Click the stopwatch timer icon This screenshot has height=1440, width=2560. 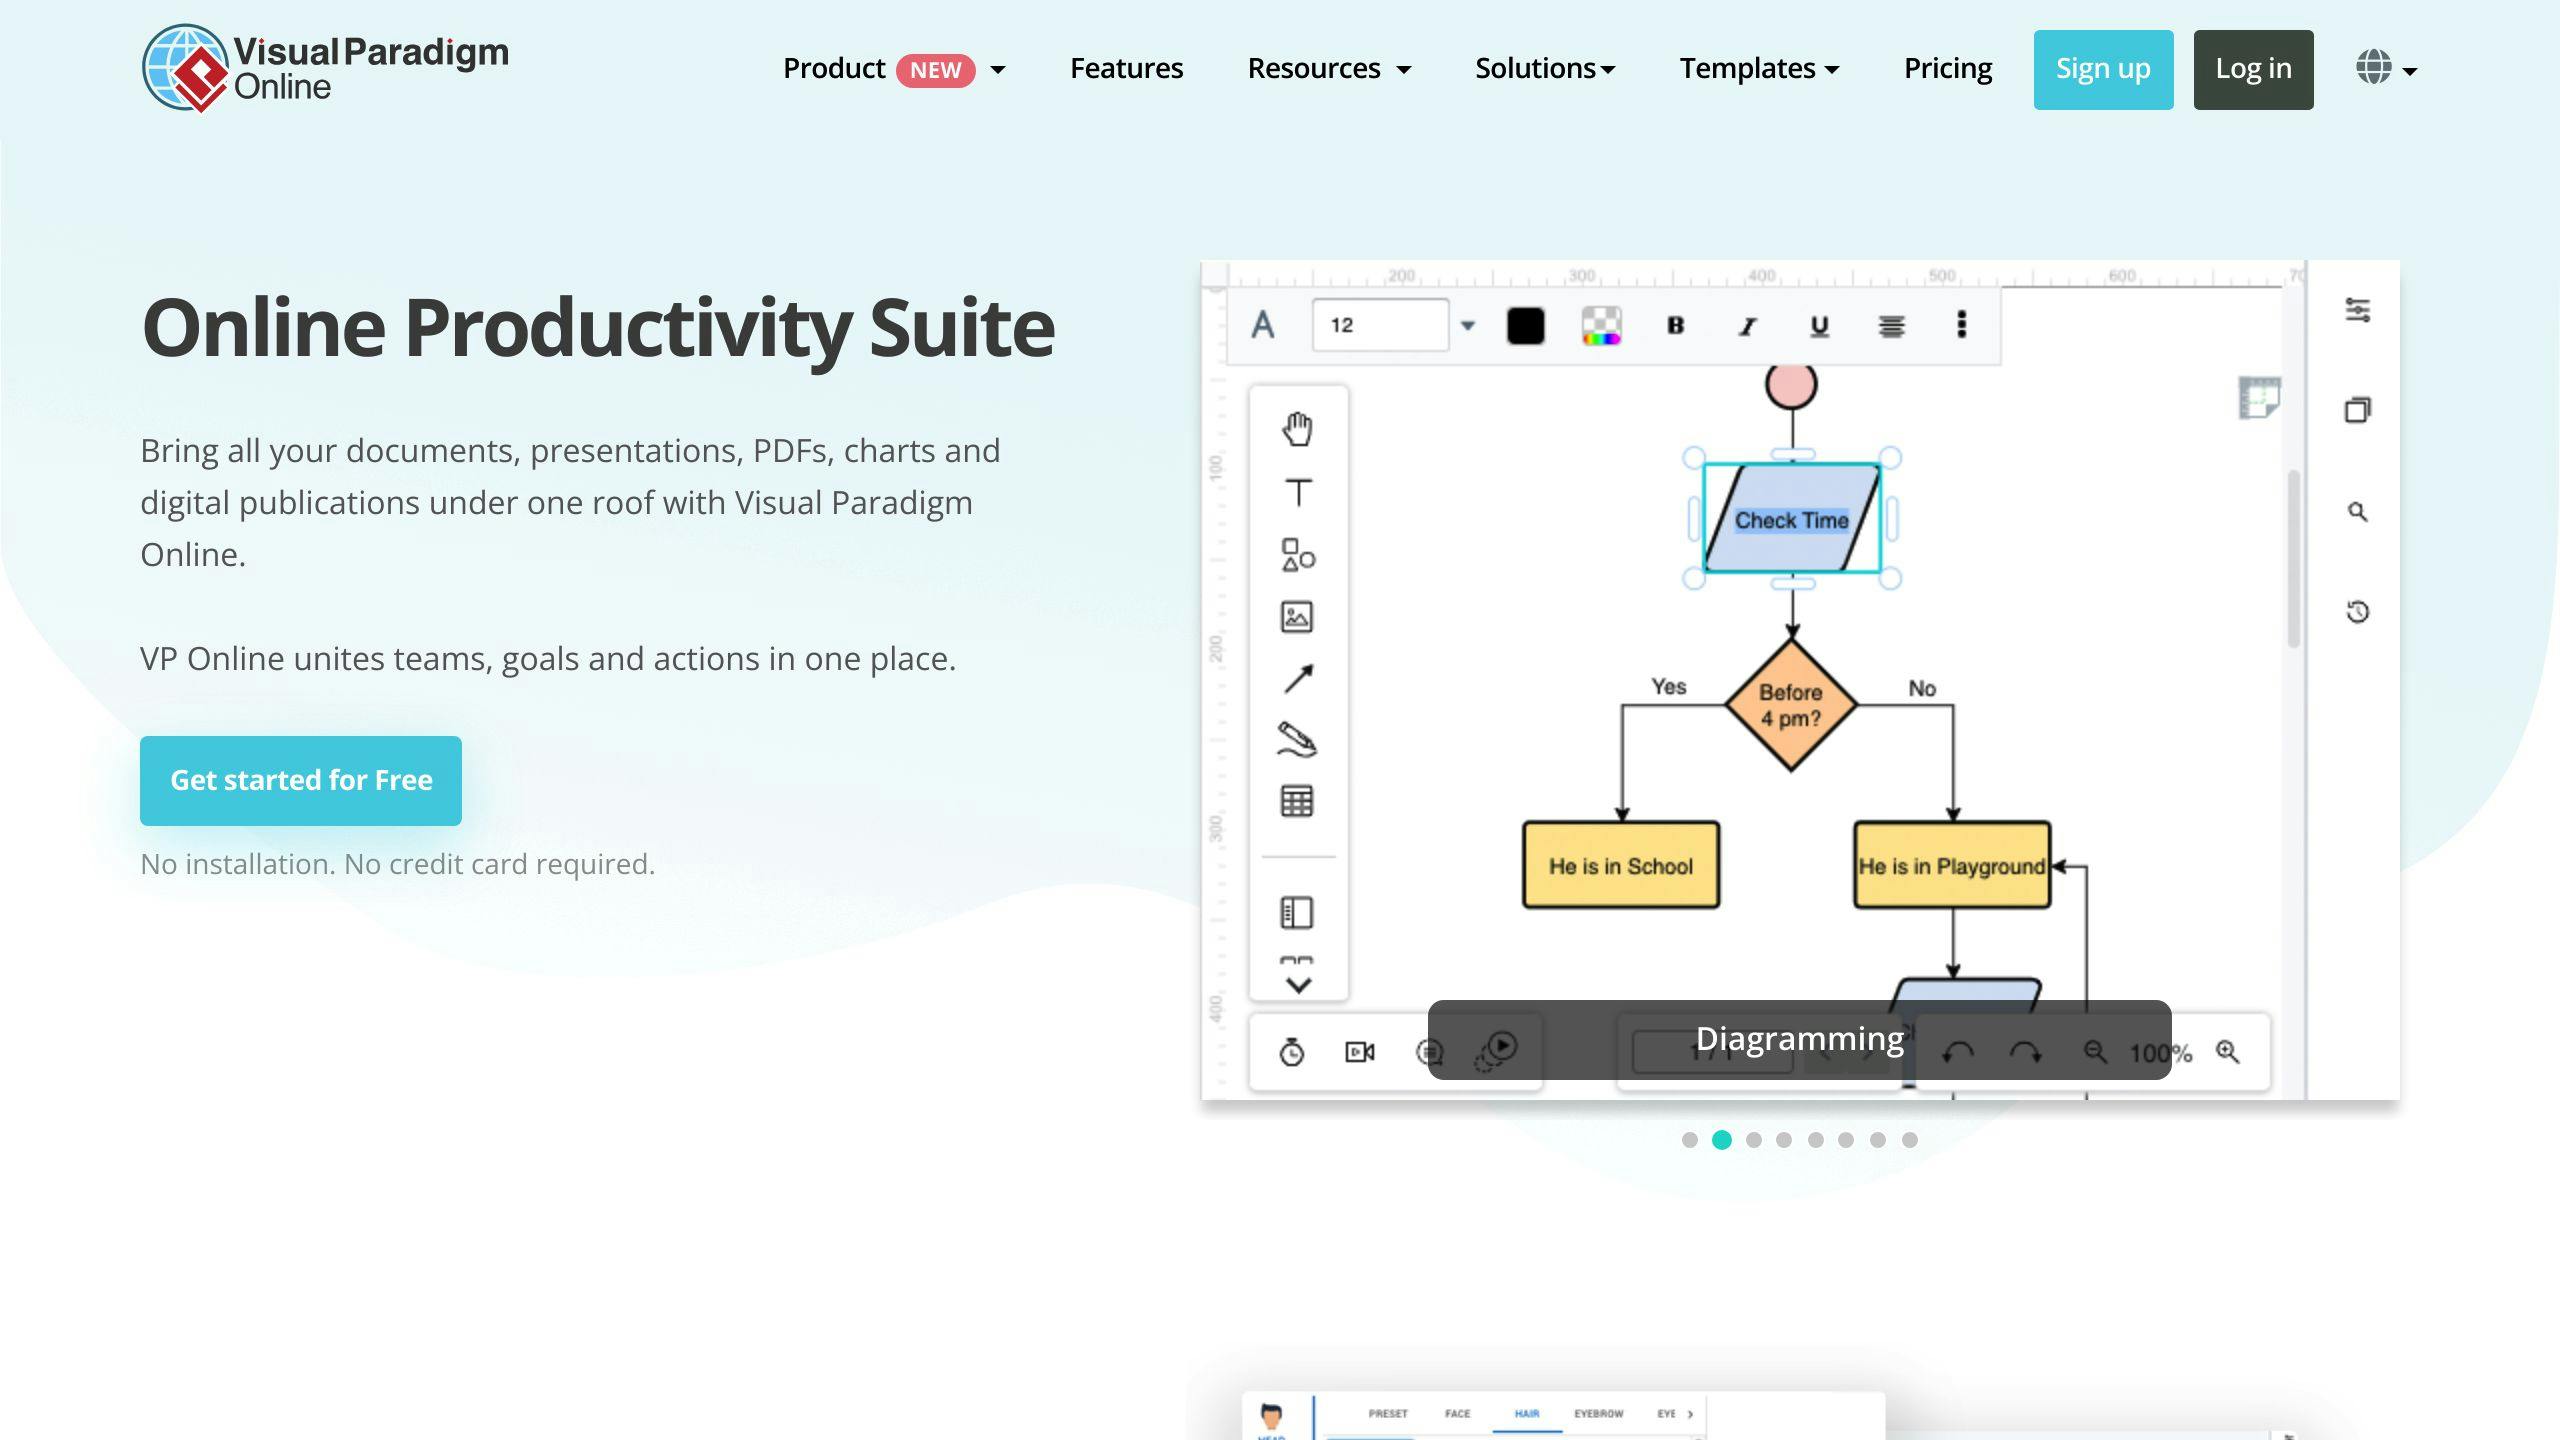coord(1292,1051)
